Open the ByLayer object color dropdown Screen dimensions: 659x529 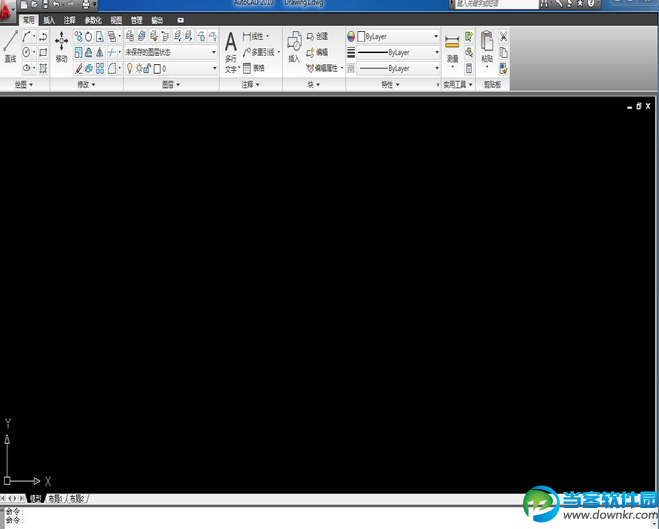point(398,37)
